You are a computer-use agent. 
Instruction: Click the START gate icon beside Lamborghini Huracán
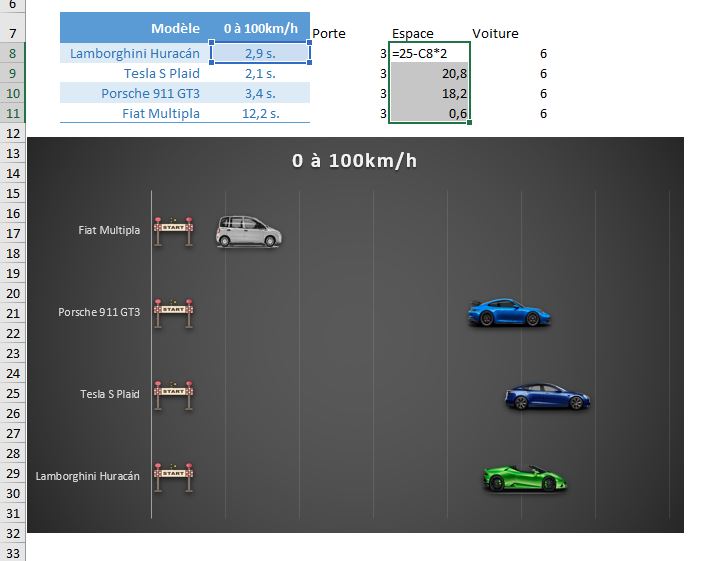(x=173, y=477)
